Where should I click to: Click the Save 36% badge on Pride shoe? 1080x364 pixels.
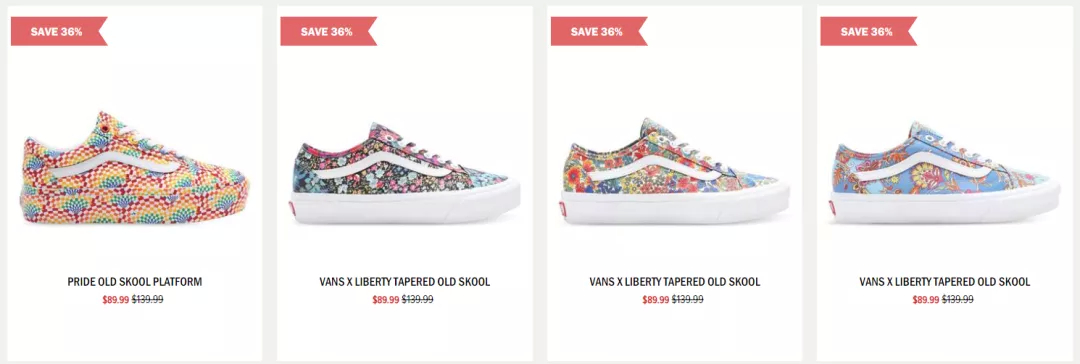coord(59,31)
